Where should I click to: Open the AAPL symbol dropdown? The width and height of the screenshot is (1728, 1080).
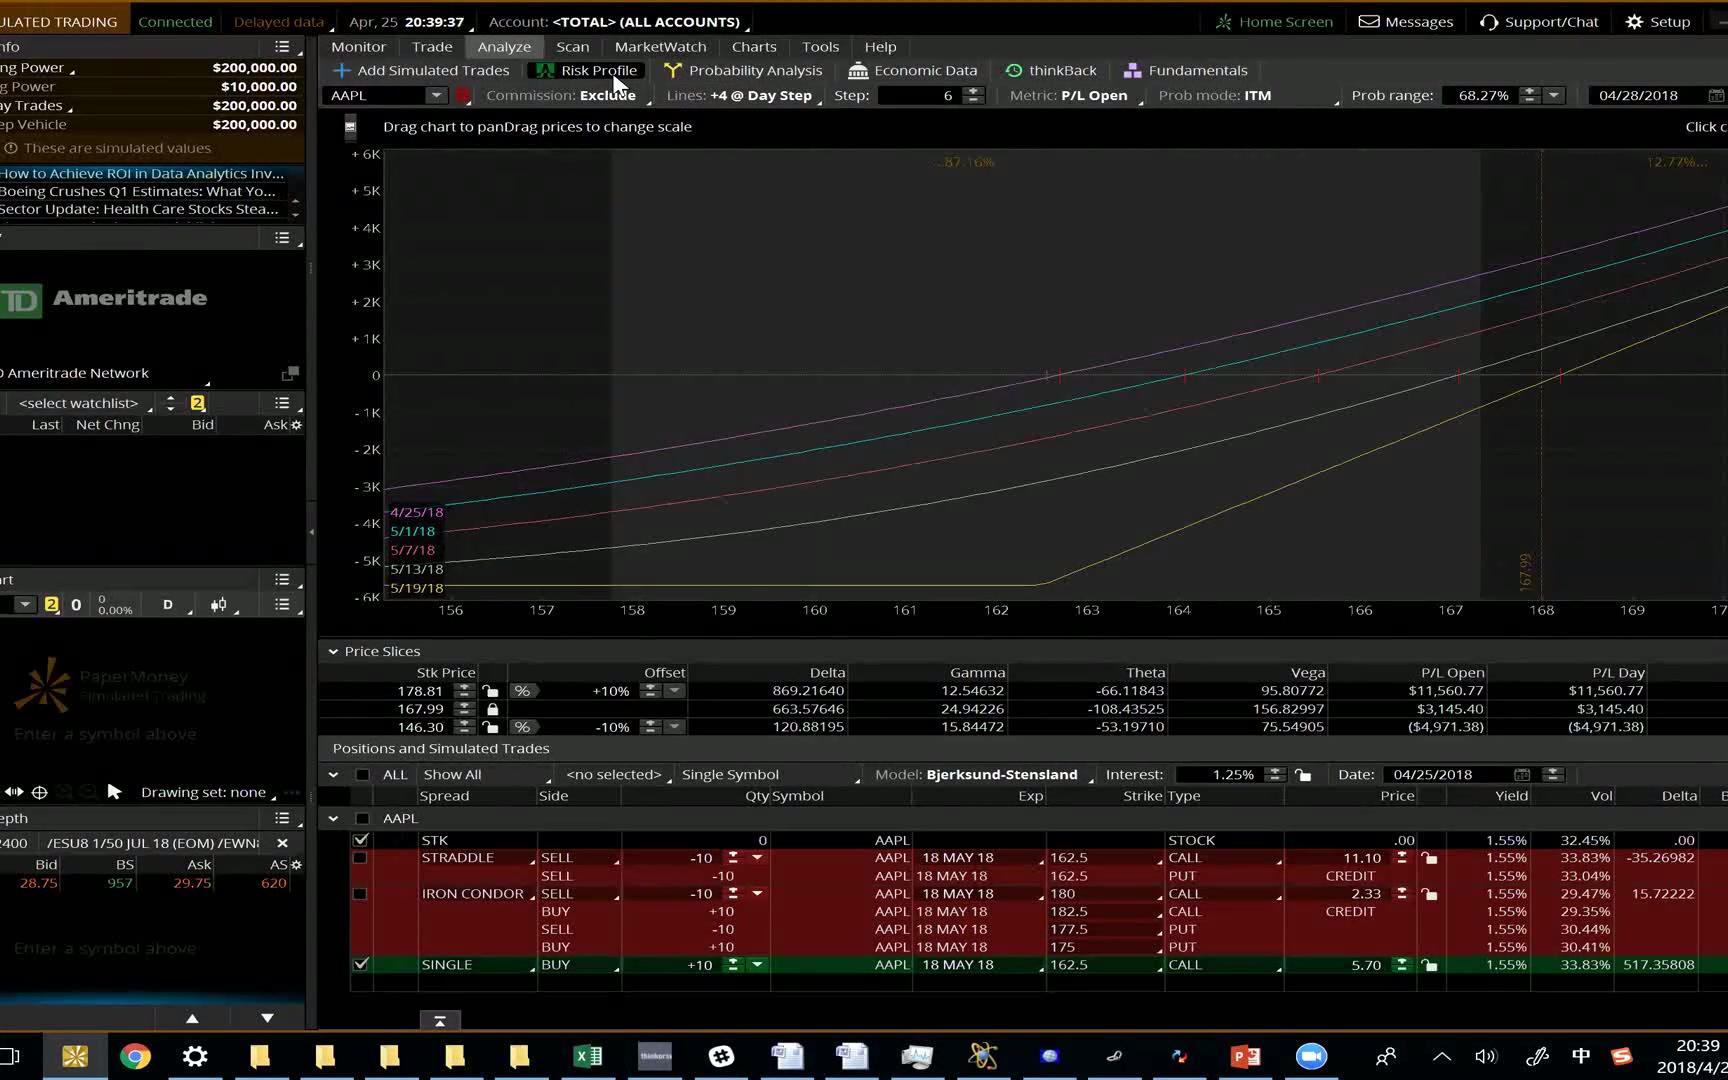(x=436, y=95)
